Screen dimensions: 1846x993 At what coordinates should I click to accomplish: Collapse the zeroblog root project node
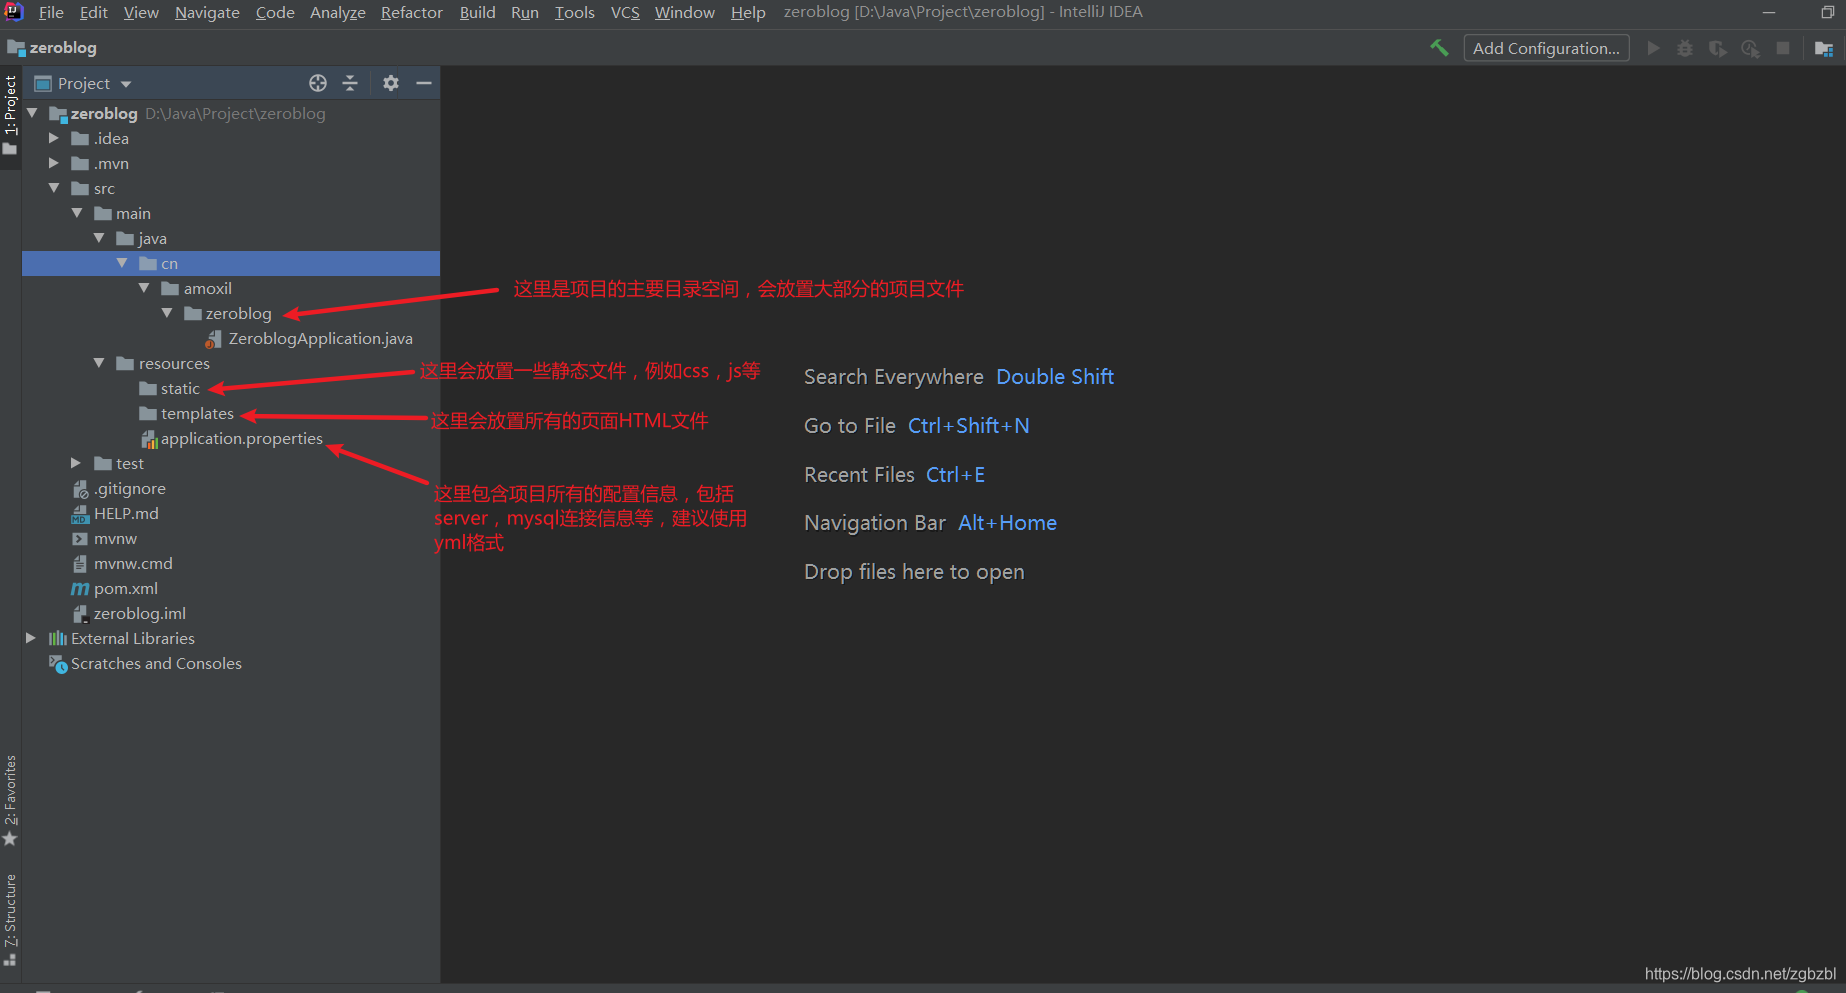pos(32,113)
